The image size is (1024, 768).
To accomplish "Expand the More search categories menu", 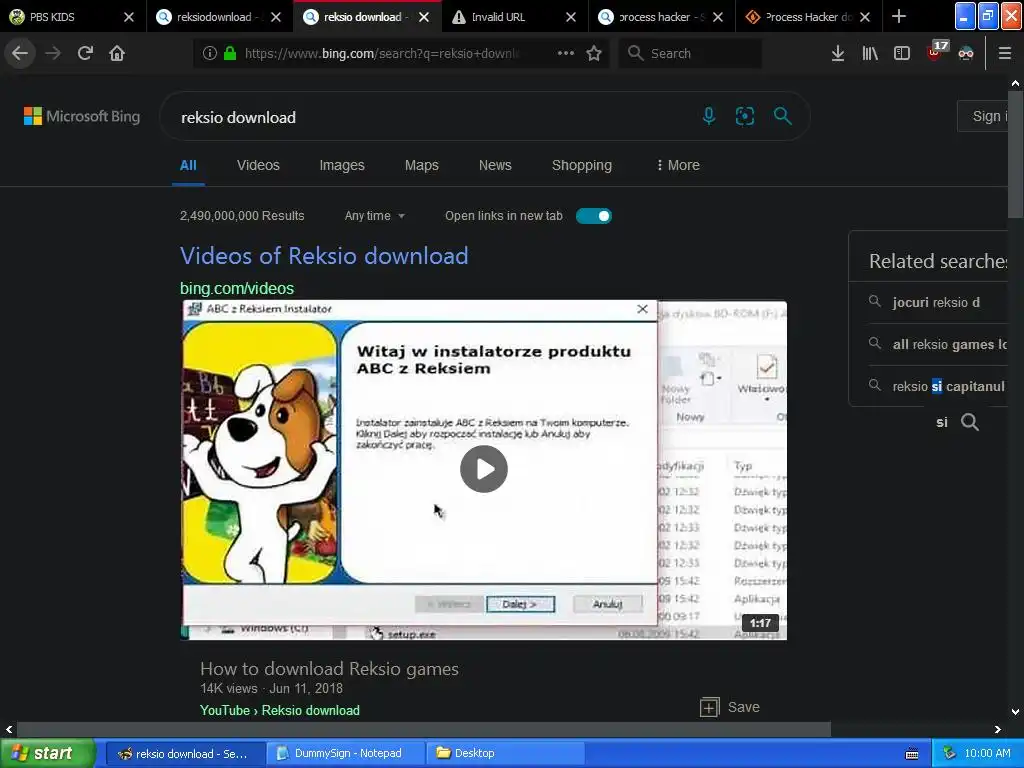I will pos(678,165).
